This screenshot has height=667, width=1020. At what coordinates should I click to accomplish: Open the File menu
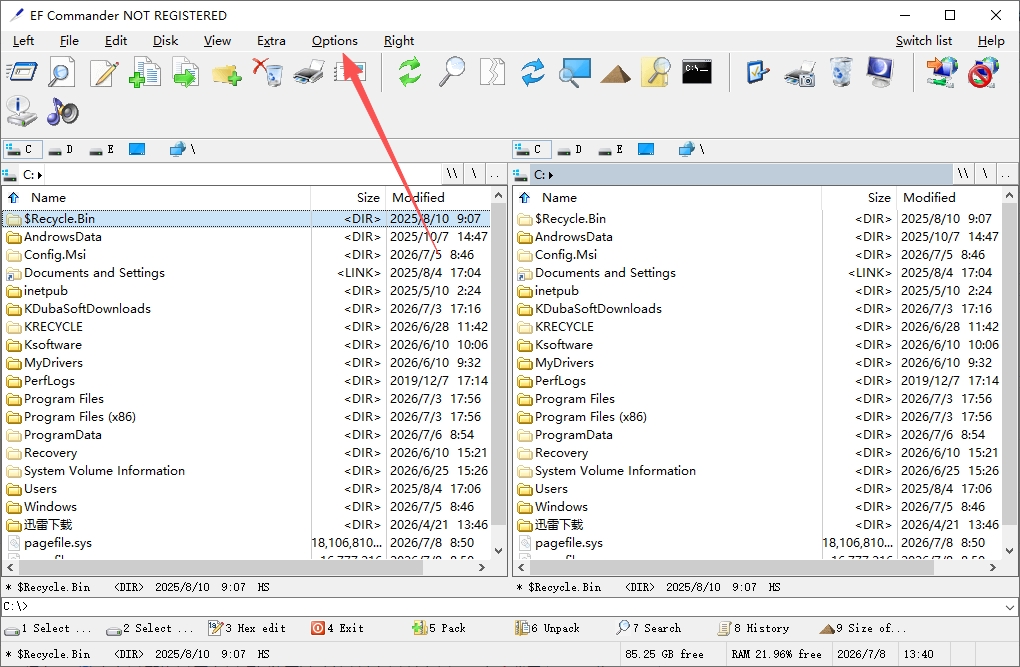coord(69,41)
